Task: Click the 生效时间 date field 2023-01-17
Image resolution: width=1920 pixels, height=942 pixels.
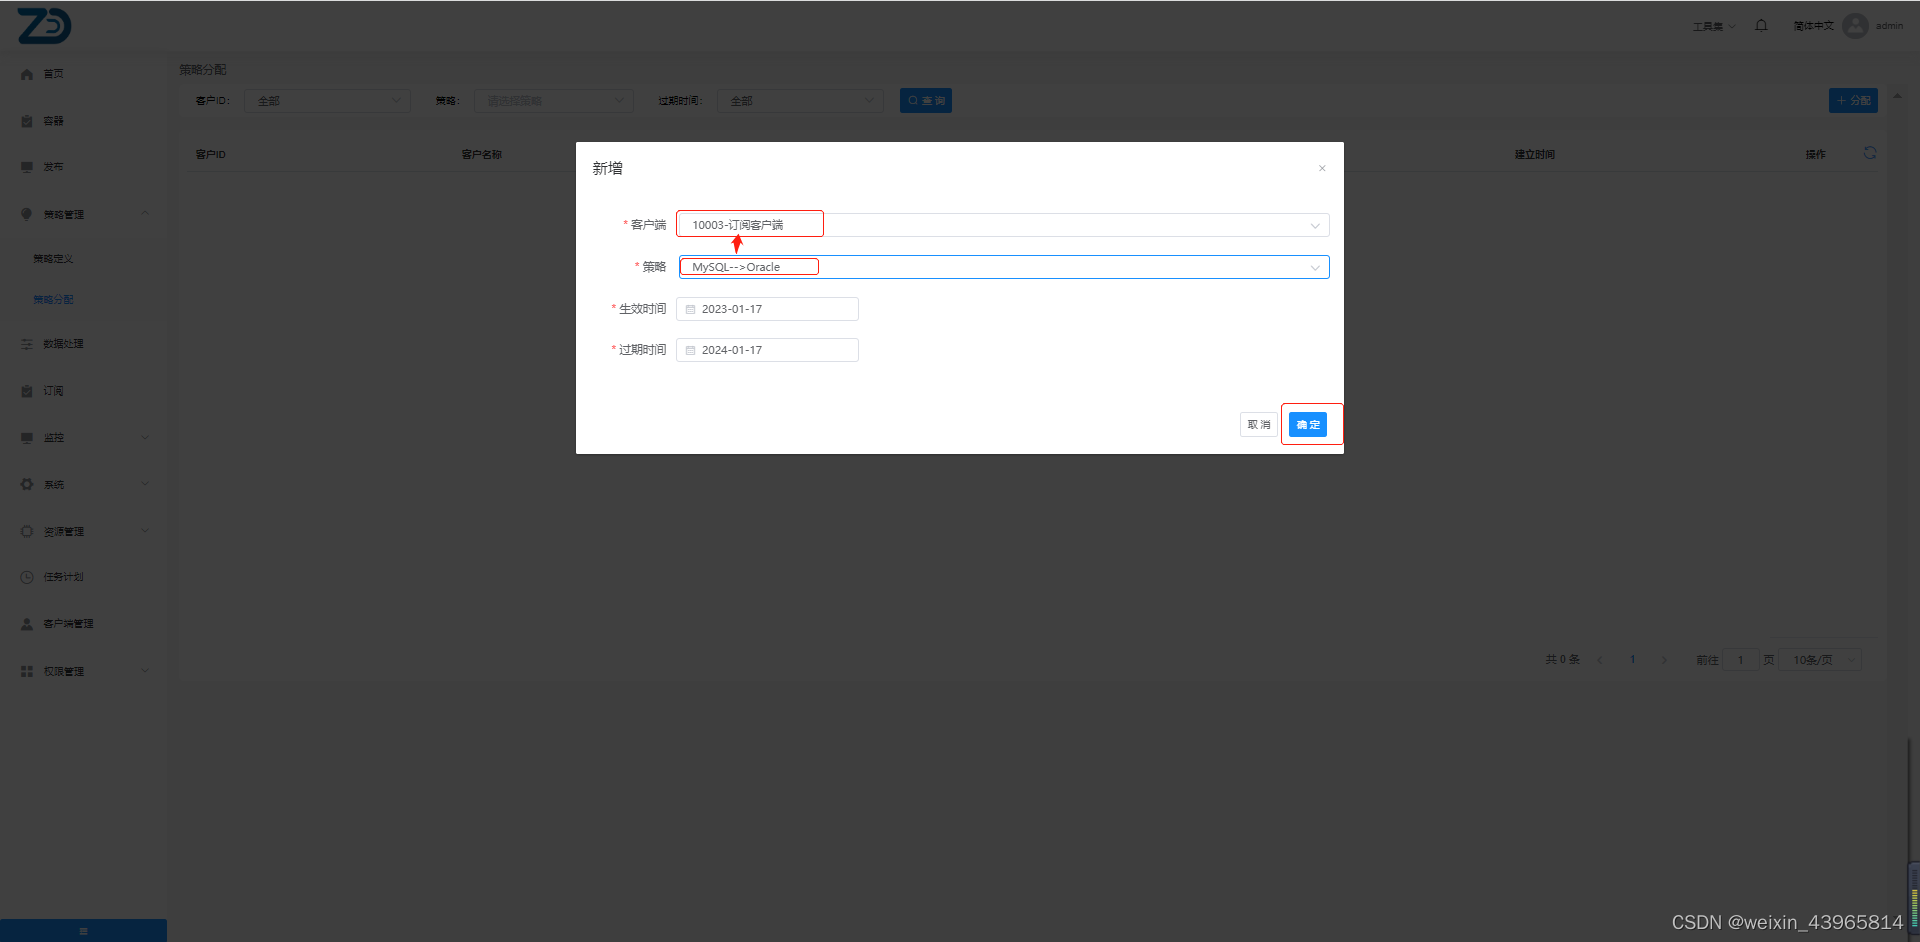Action: click(x=767, y=309)
